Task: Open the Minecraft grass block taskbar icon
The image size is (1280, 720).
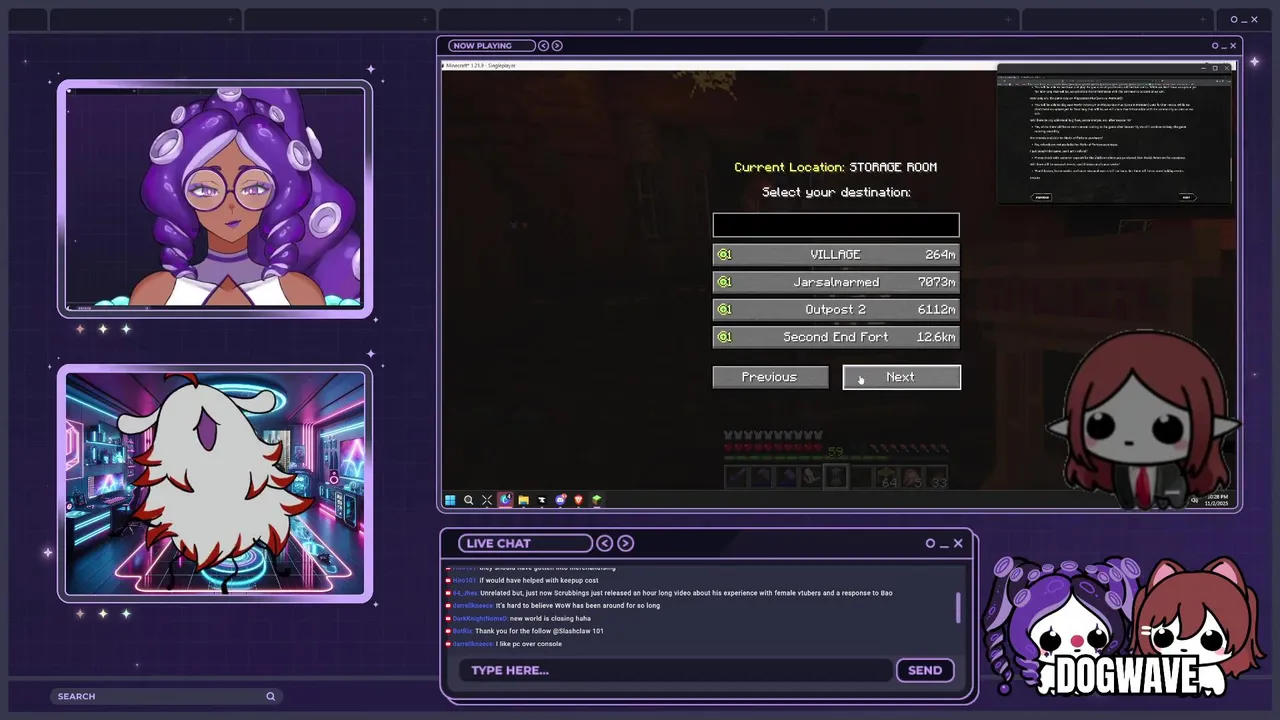Action: point(596,500)
